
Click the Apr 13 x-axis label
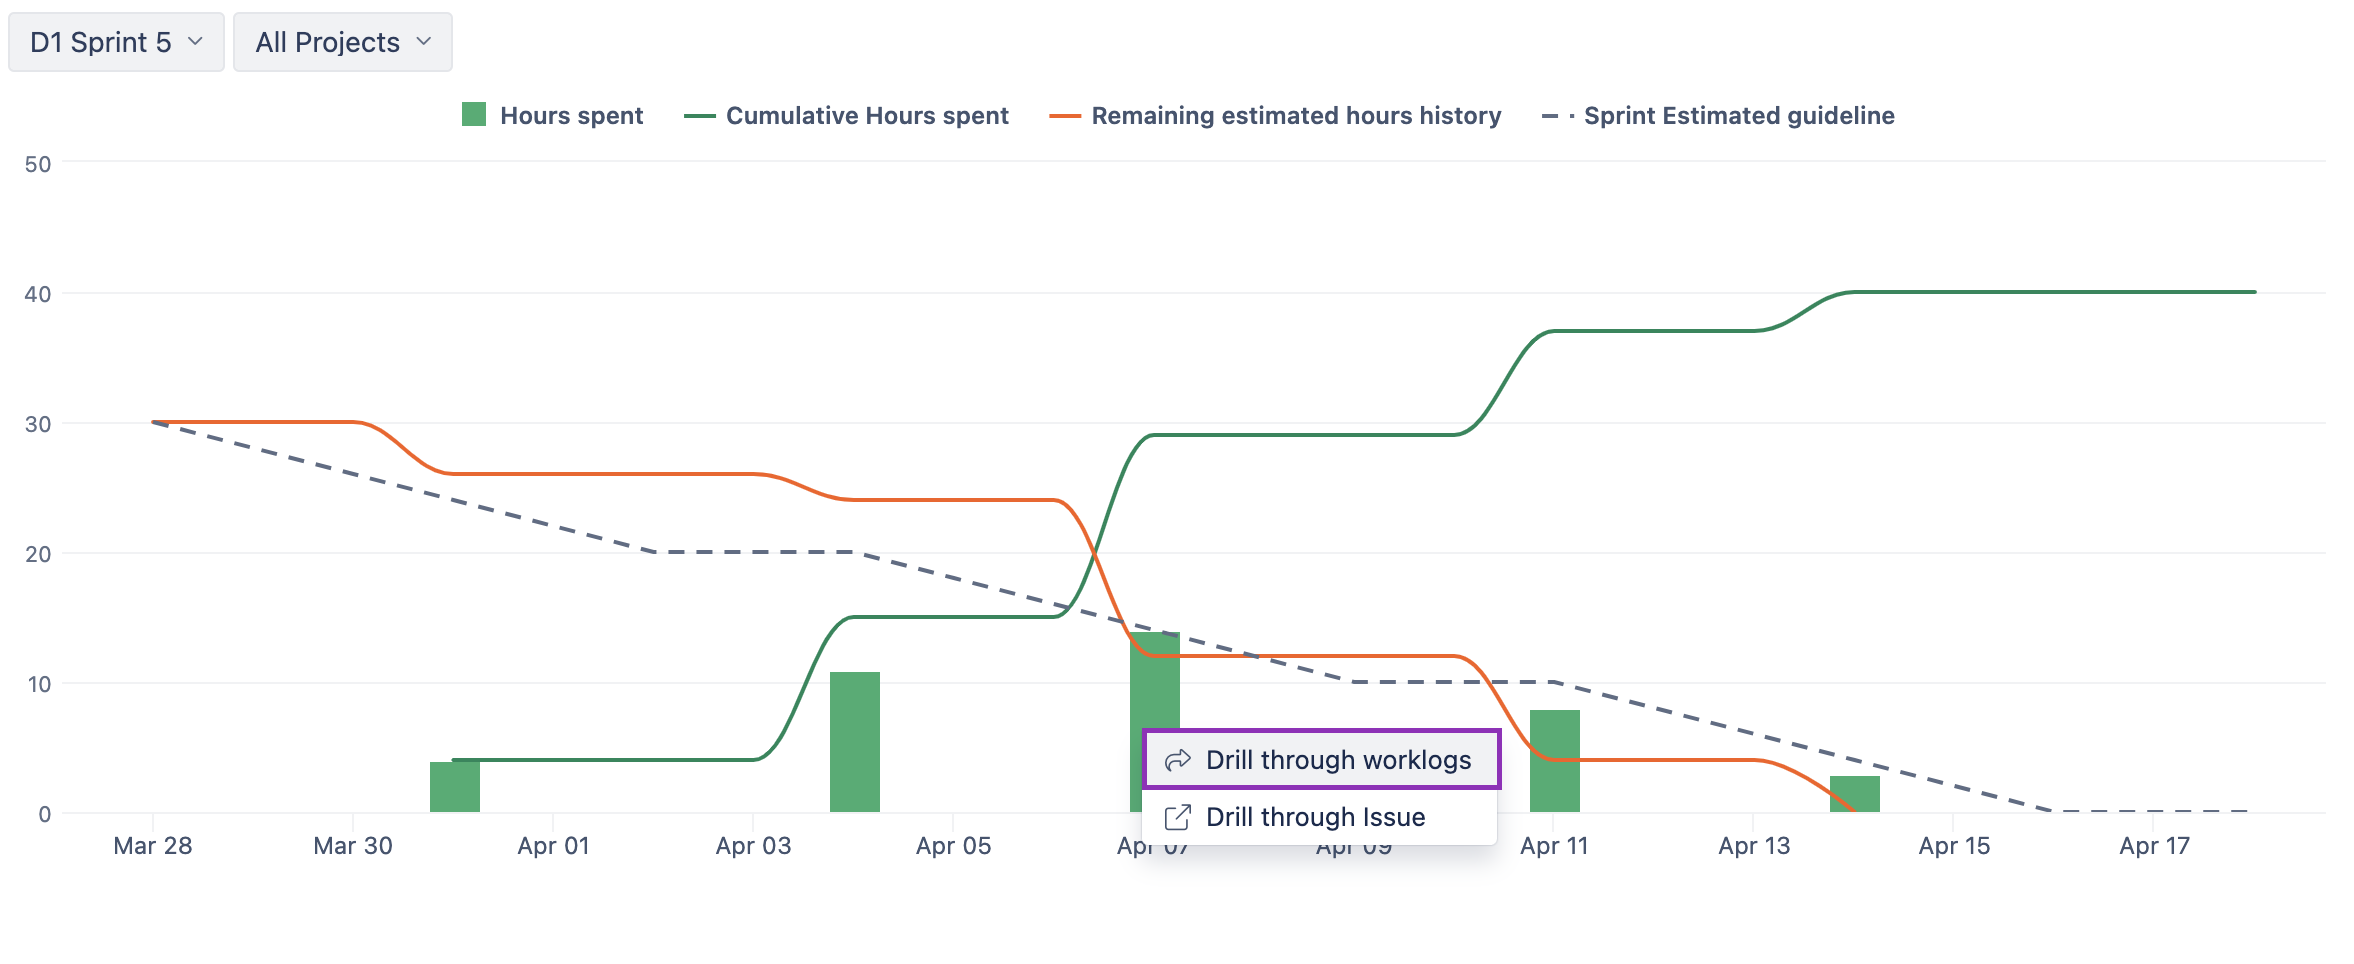(x=1754, y=846)
